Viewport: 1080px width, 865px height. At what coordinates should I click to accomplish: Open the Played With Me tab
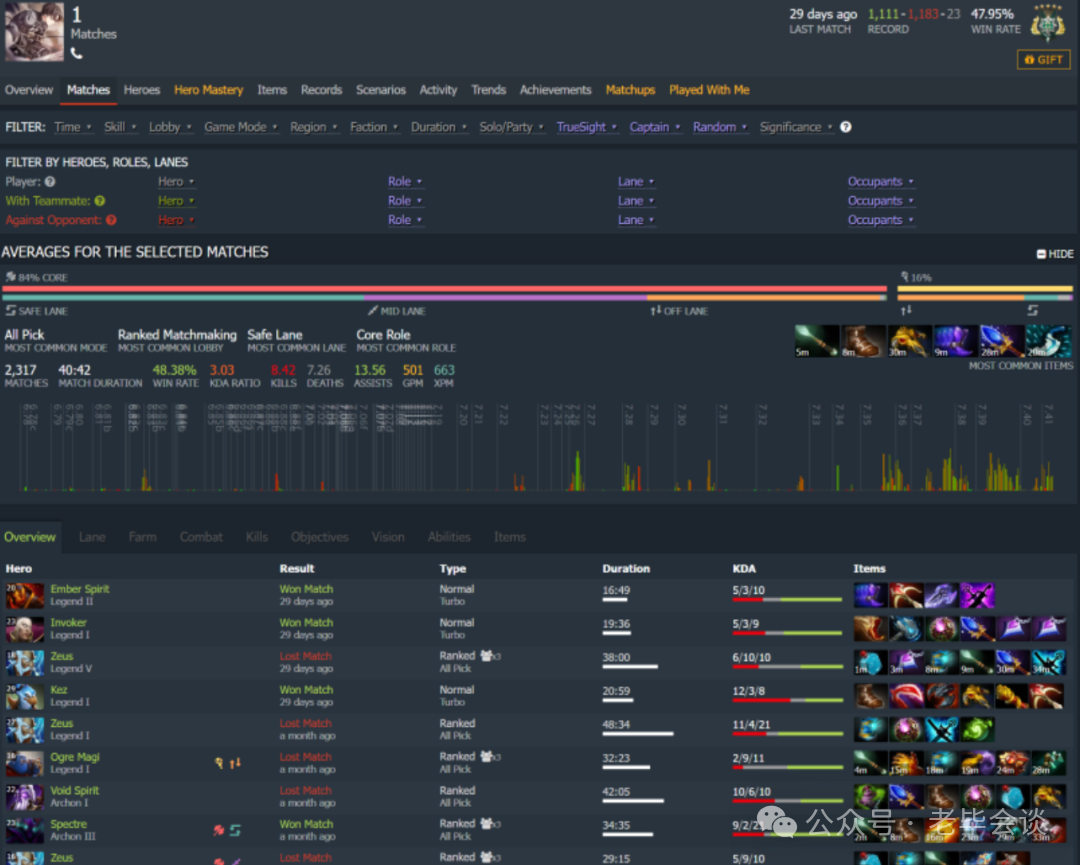tap(709, 90)
